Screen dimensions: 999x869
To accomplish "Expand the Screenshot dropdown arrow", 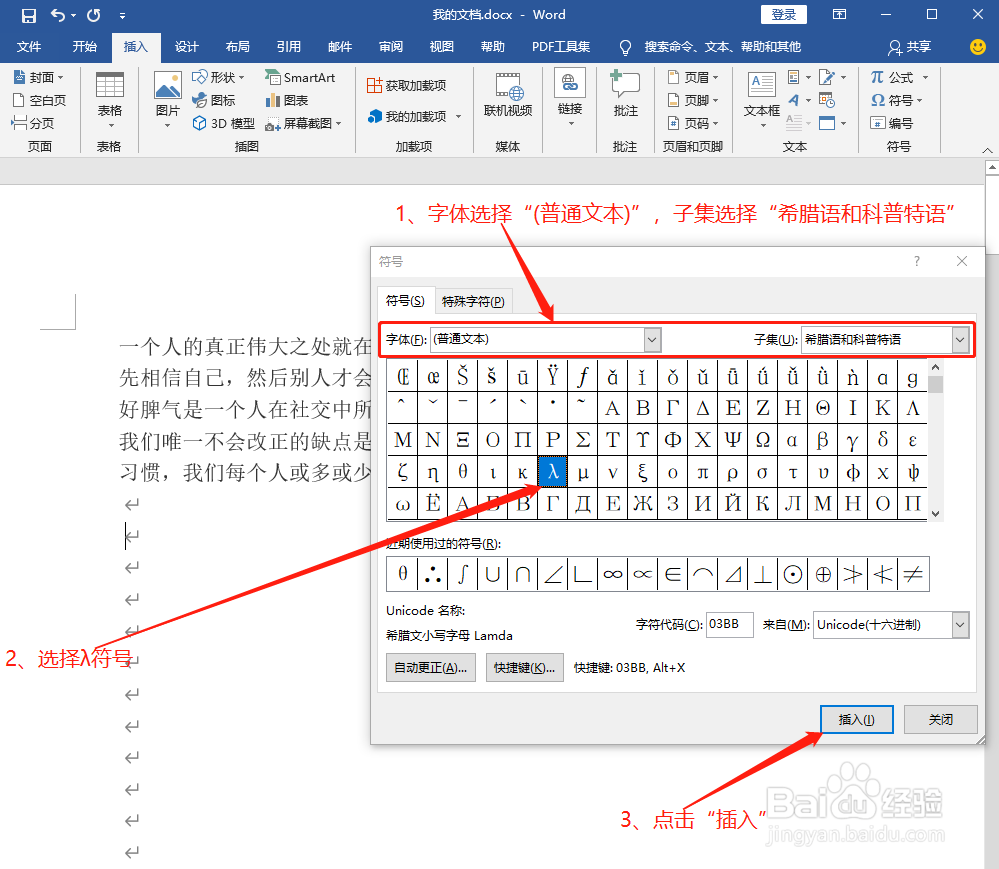I will tap(338, 124).
